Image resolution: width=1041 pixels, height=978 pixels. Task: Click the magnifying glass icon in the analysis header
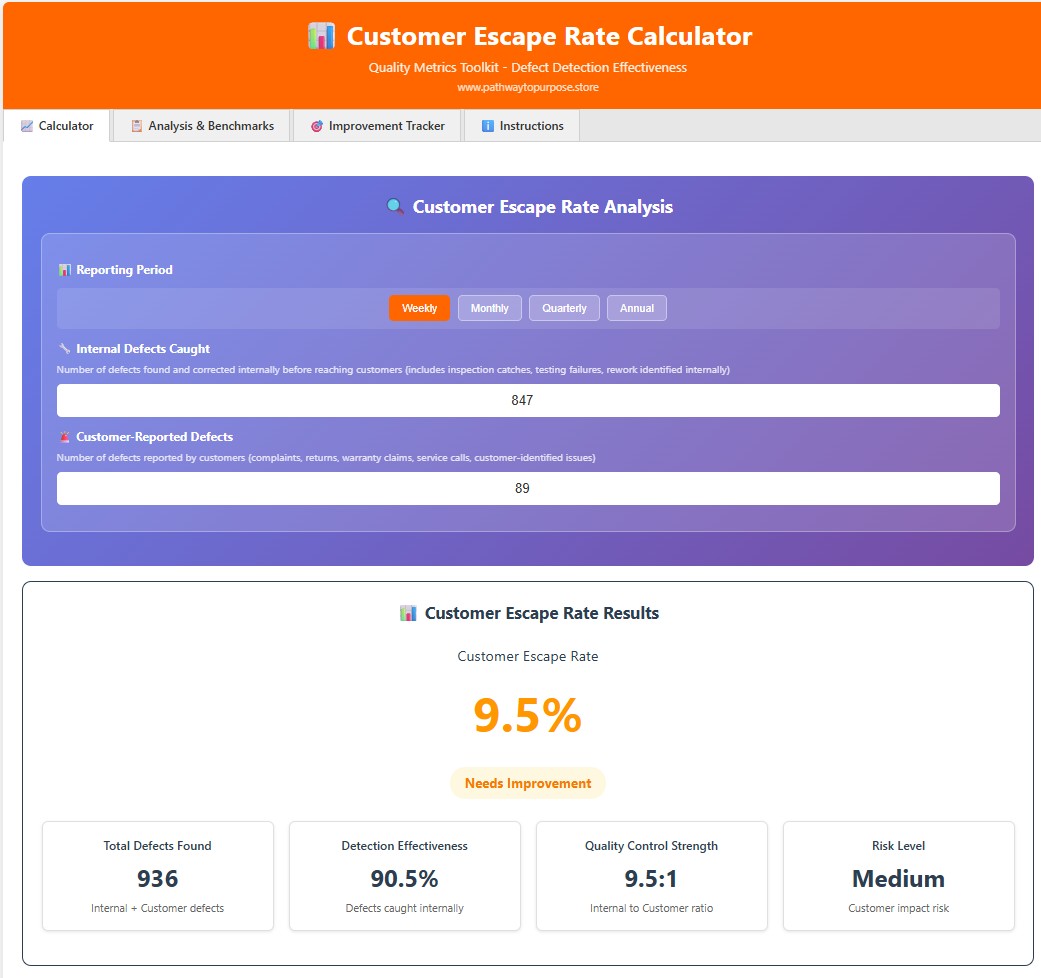point(396,207)
